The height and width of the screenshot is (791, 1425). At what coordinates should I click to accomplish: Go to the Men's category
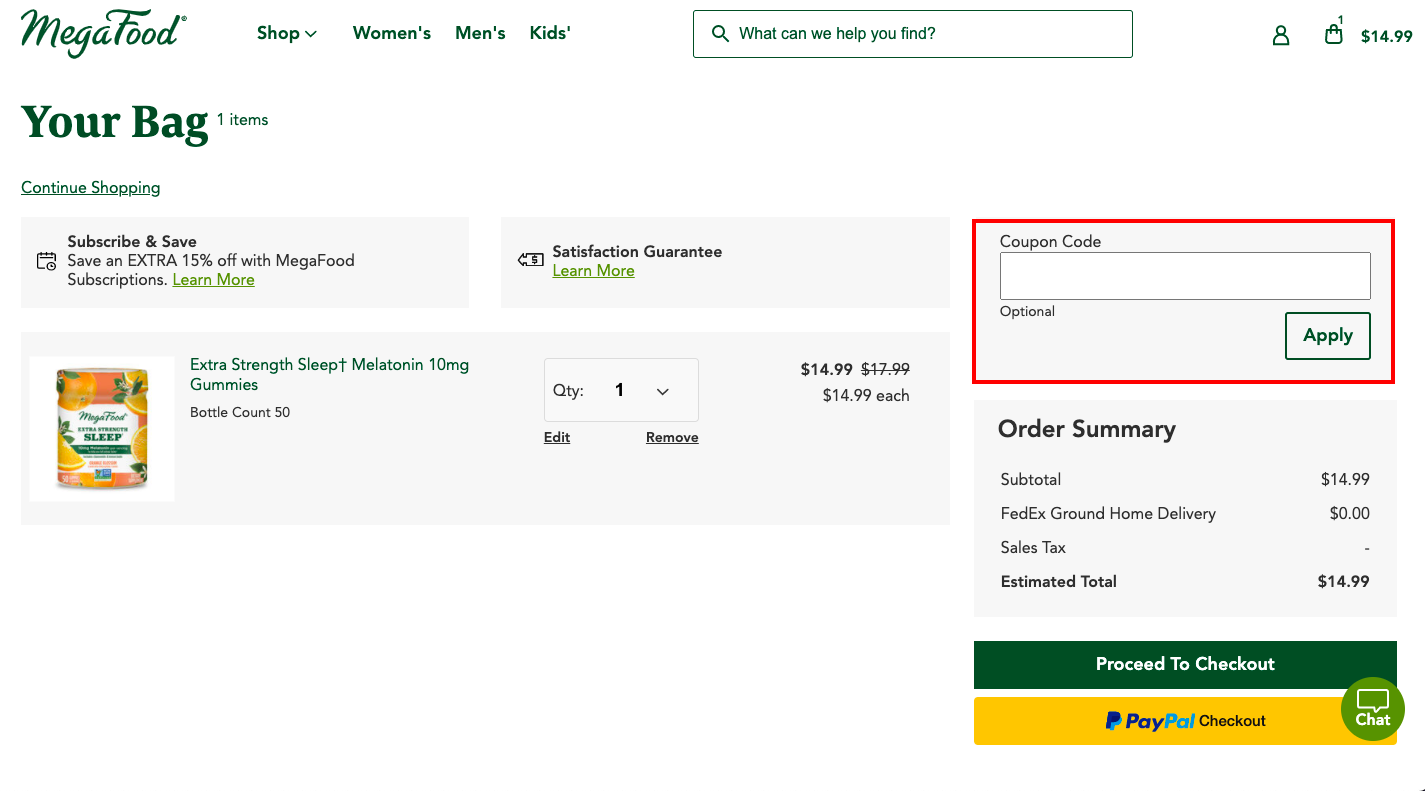(480, 33)
